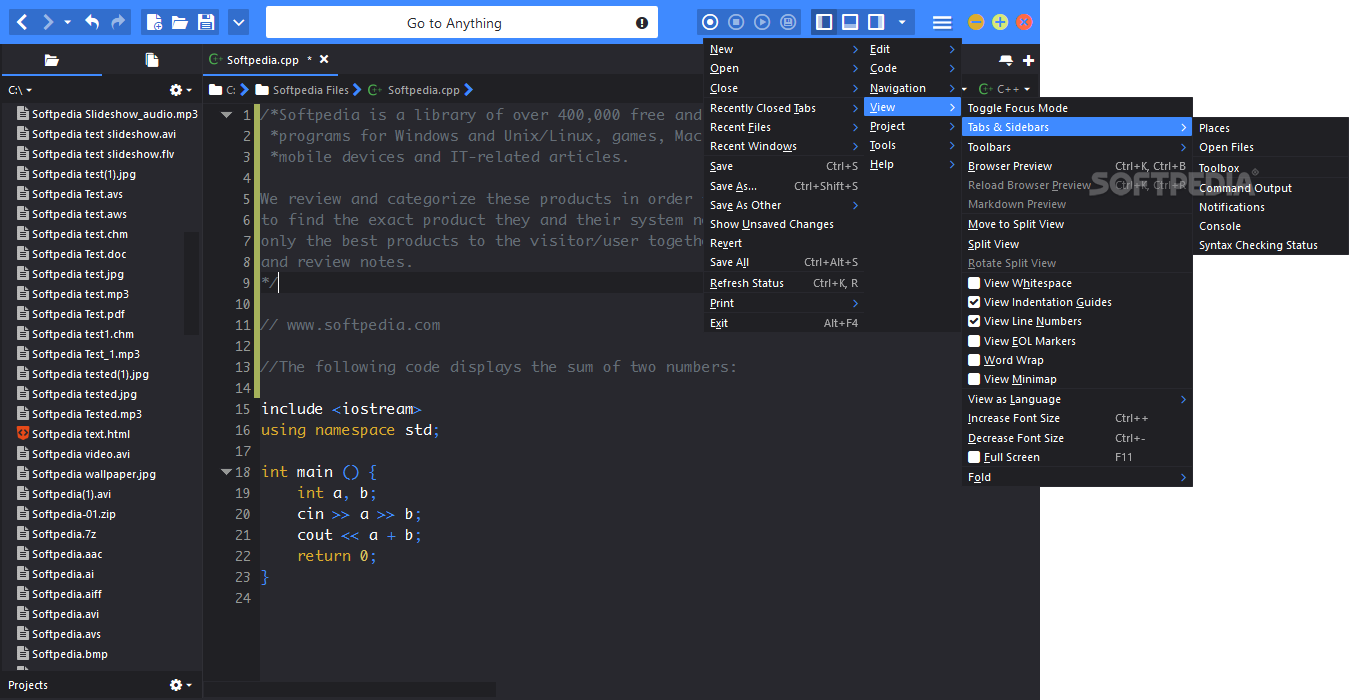Screen dimensions: 1349x700
Task: Play the last recorded macro
Action: click(x=762, y=22)
